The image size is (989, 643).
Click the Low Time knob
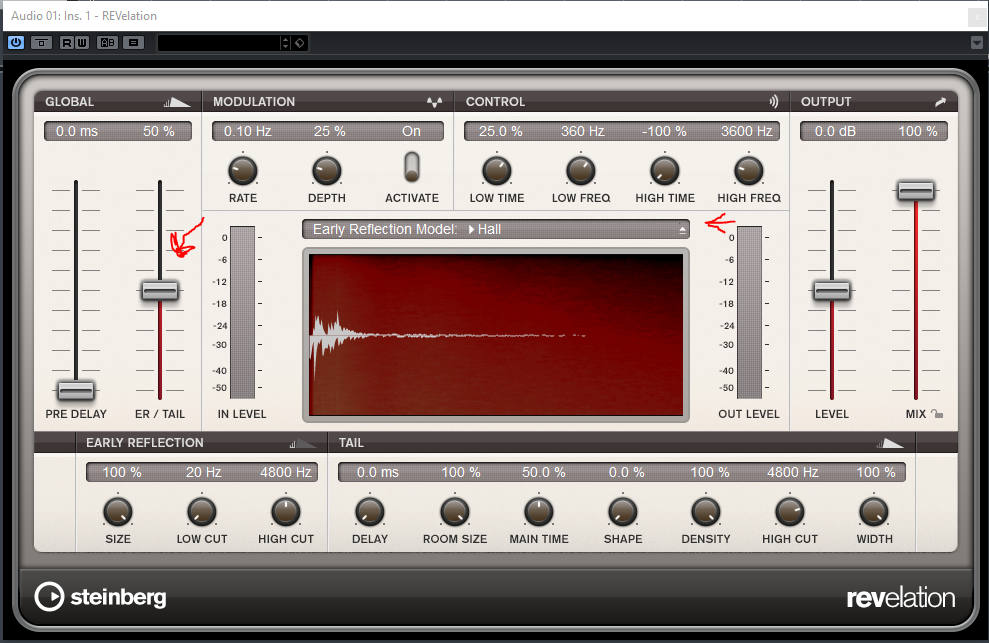(497, 171)
